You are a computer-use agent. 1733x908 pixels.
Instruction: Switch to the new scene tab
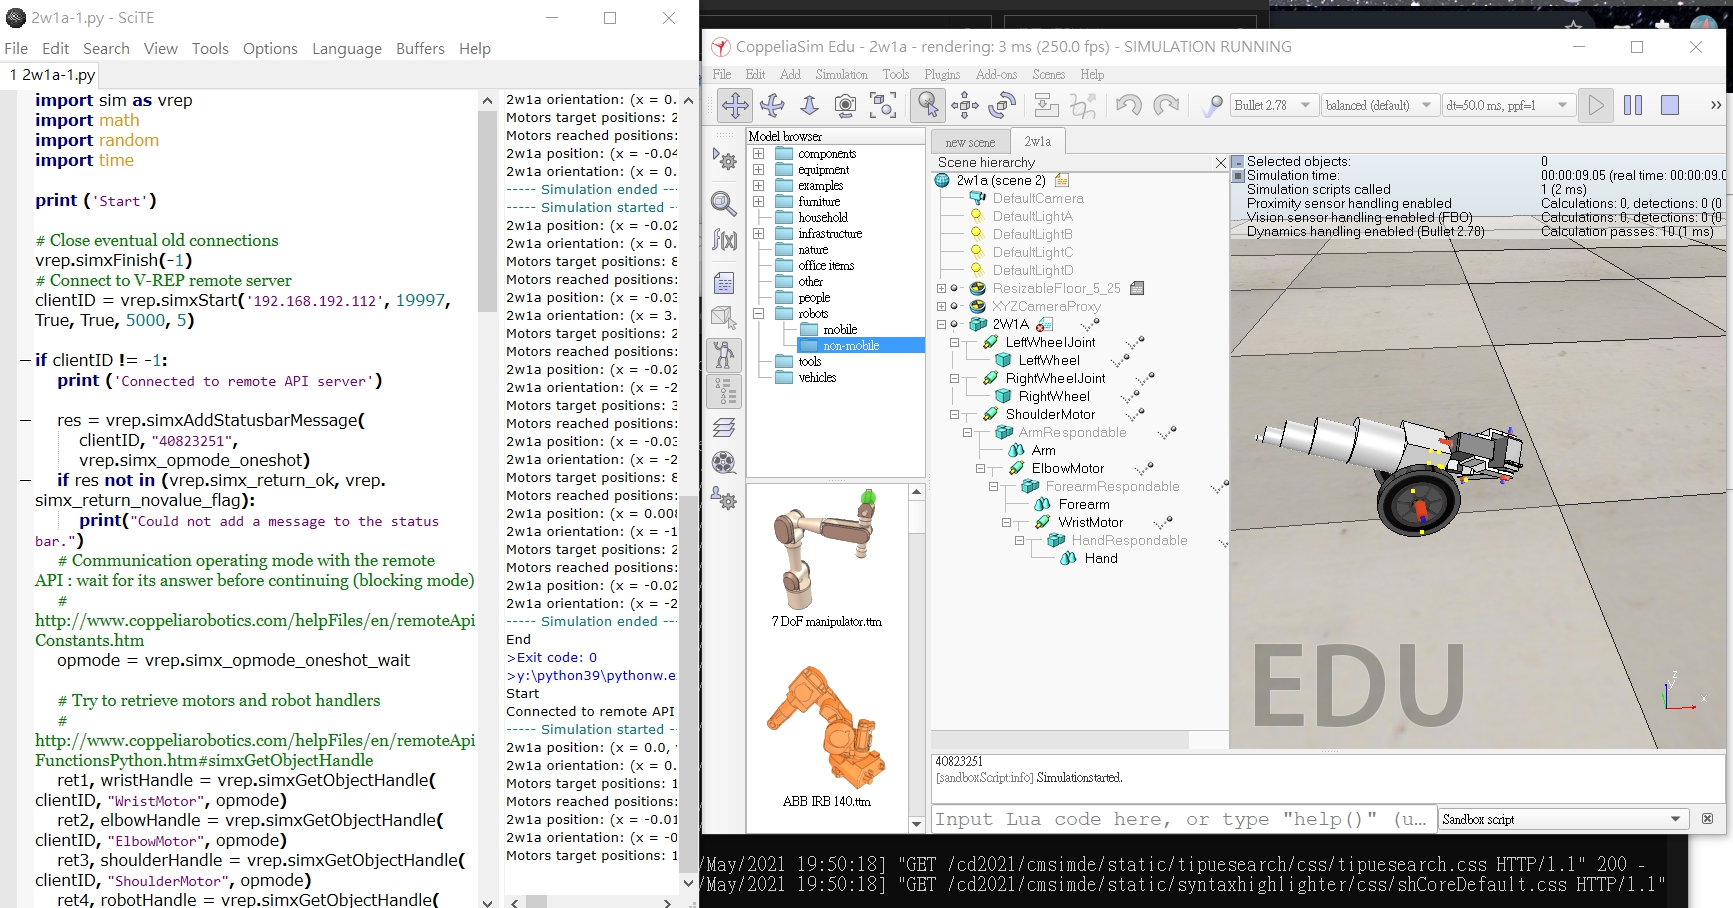[x=970, y=142]
